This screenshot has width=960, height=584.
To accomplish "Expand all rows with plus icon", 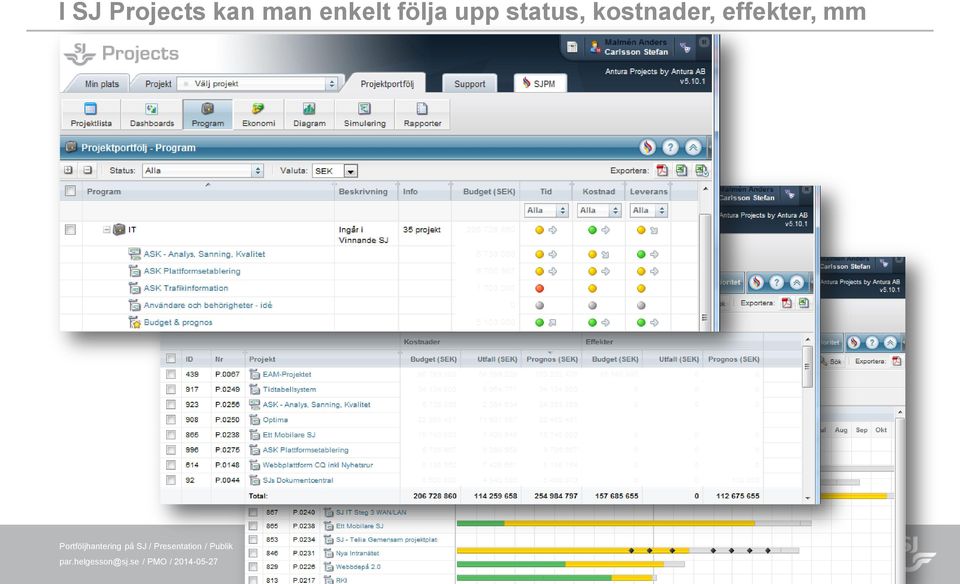I will 68,170.
